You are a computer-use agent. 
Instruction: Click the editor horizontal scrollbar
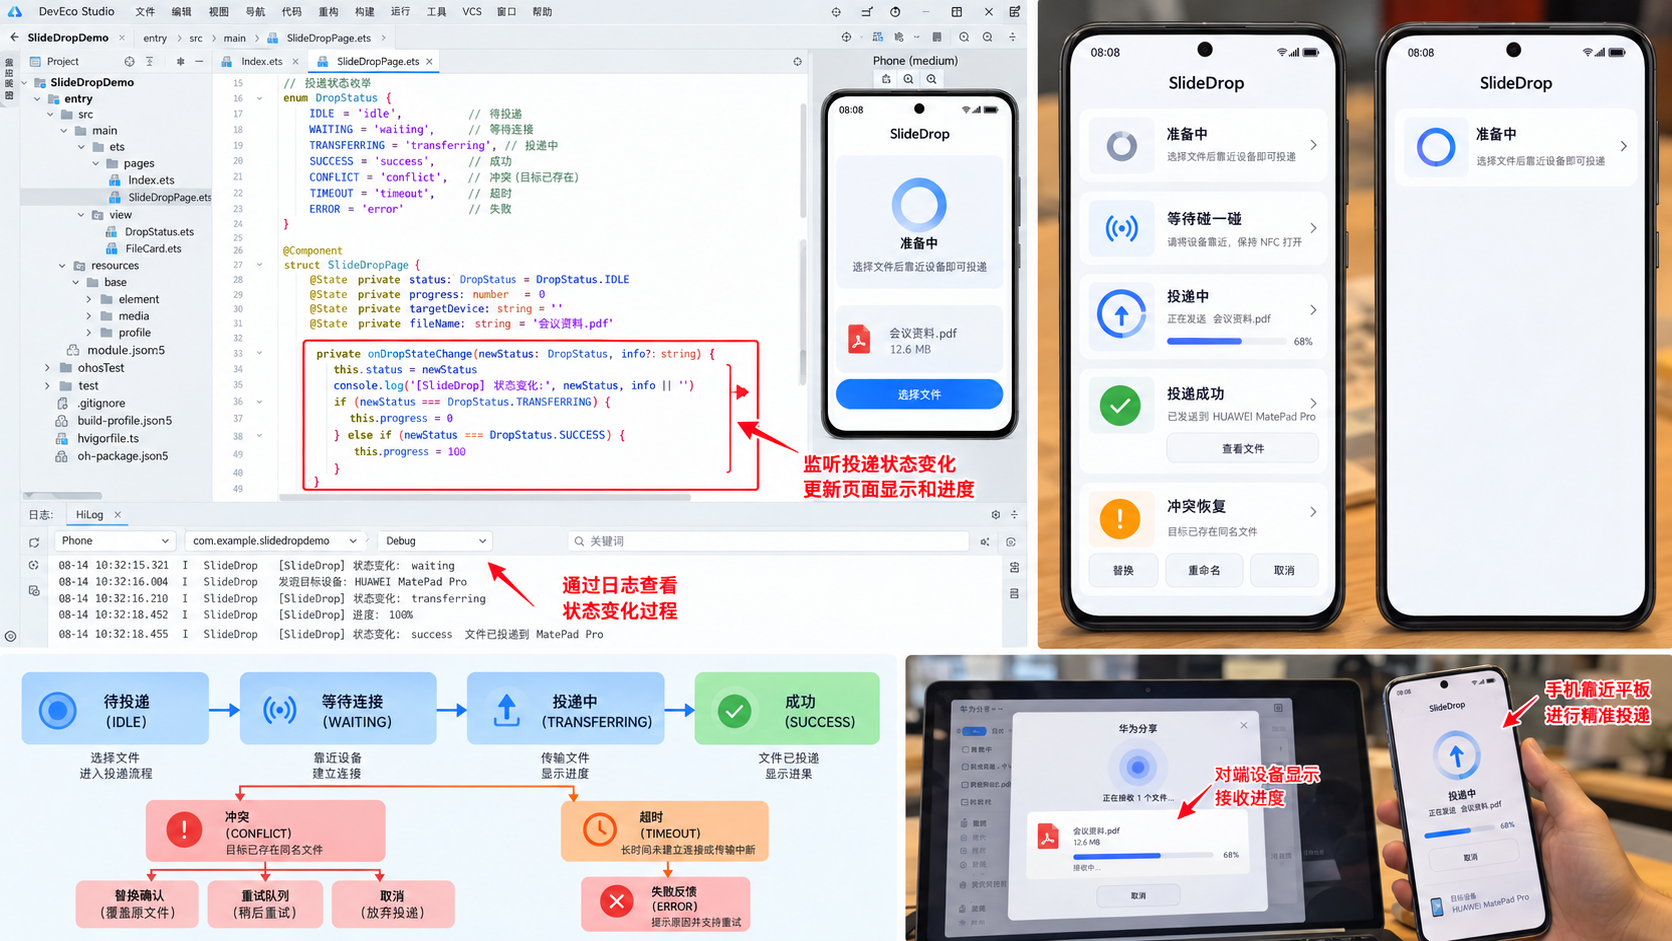pos(485,497)
